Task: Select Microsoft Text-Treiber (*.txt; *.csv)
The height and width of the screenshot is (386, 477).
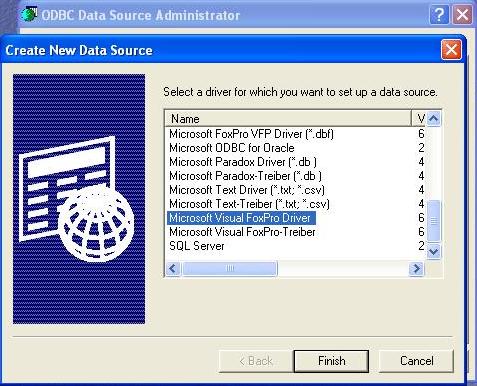Action: [x=249, y=204]
